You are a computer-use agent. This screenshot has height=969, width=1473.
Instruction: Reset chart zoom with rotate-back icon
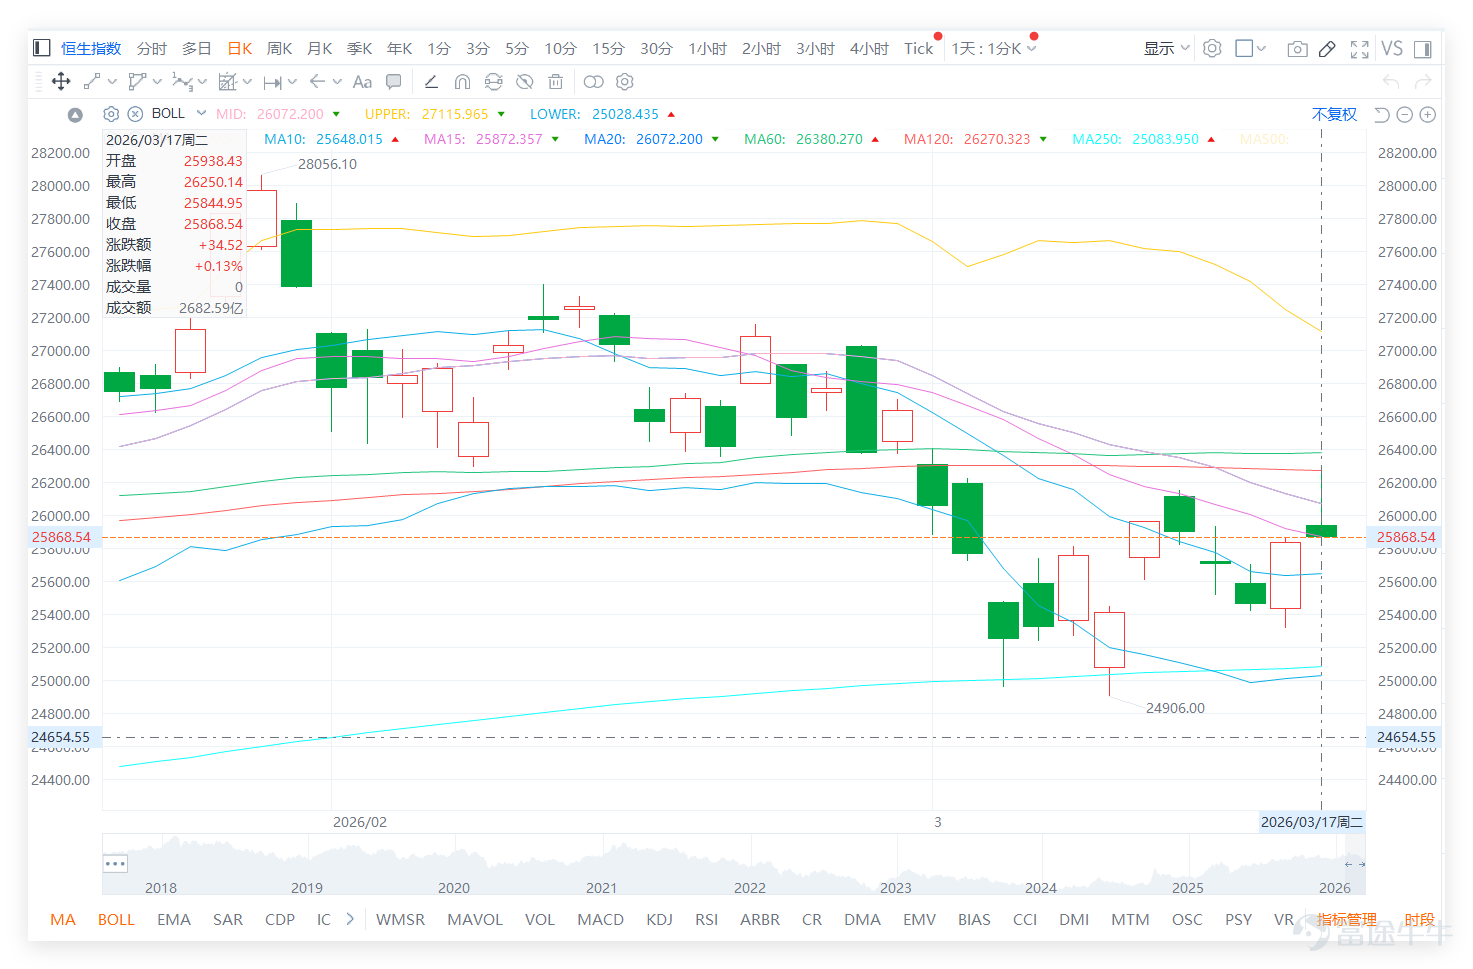tap(1381, 115)
